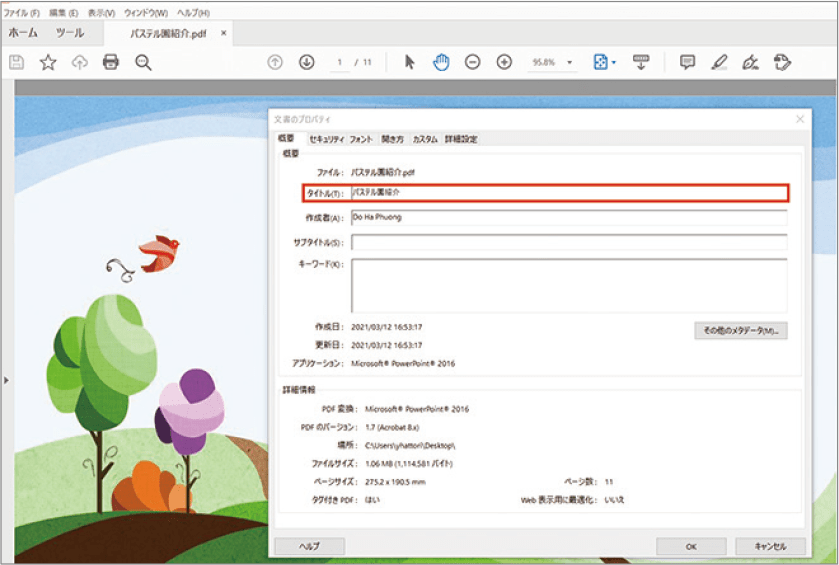Close the パステル園紹介.pdf tab
This screenshot has width=839, height=565.
pyautogui.click(x=224, y=33)
